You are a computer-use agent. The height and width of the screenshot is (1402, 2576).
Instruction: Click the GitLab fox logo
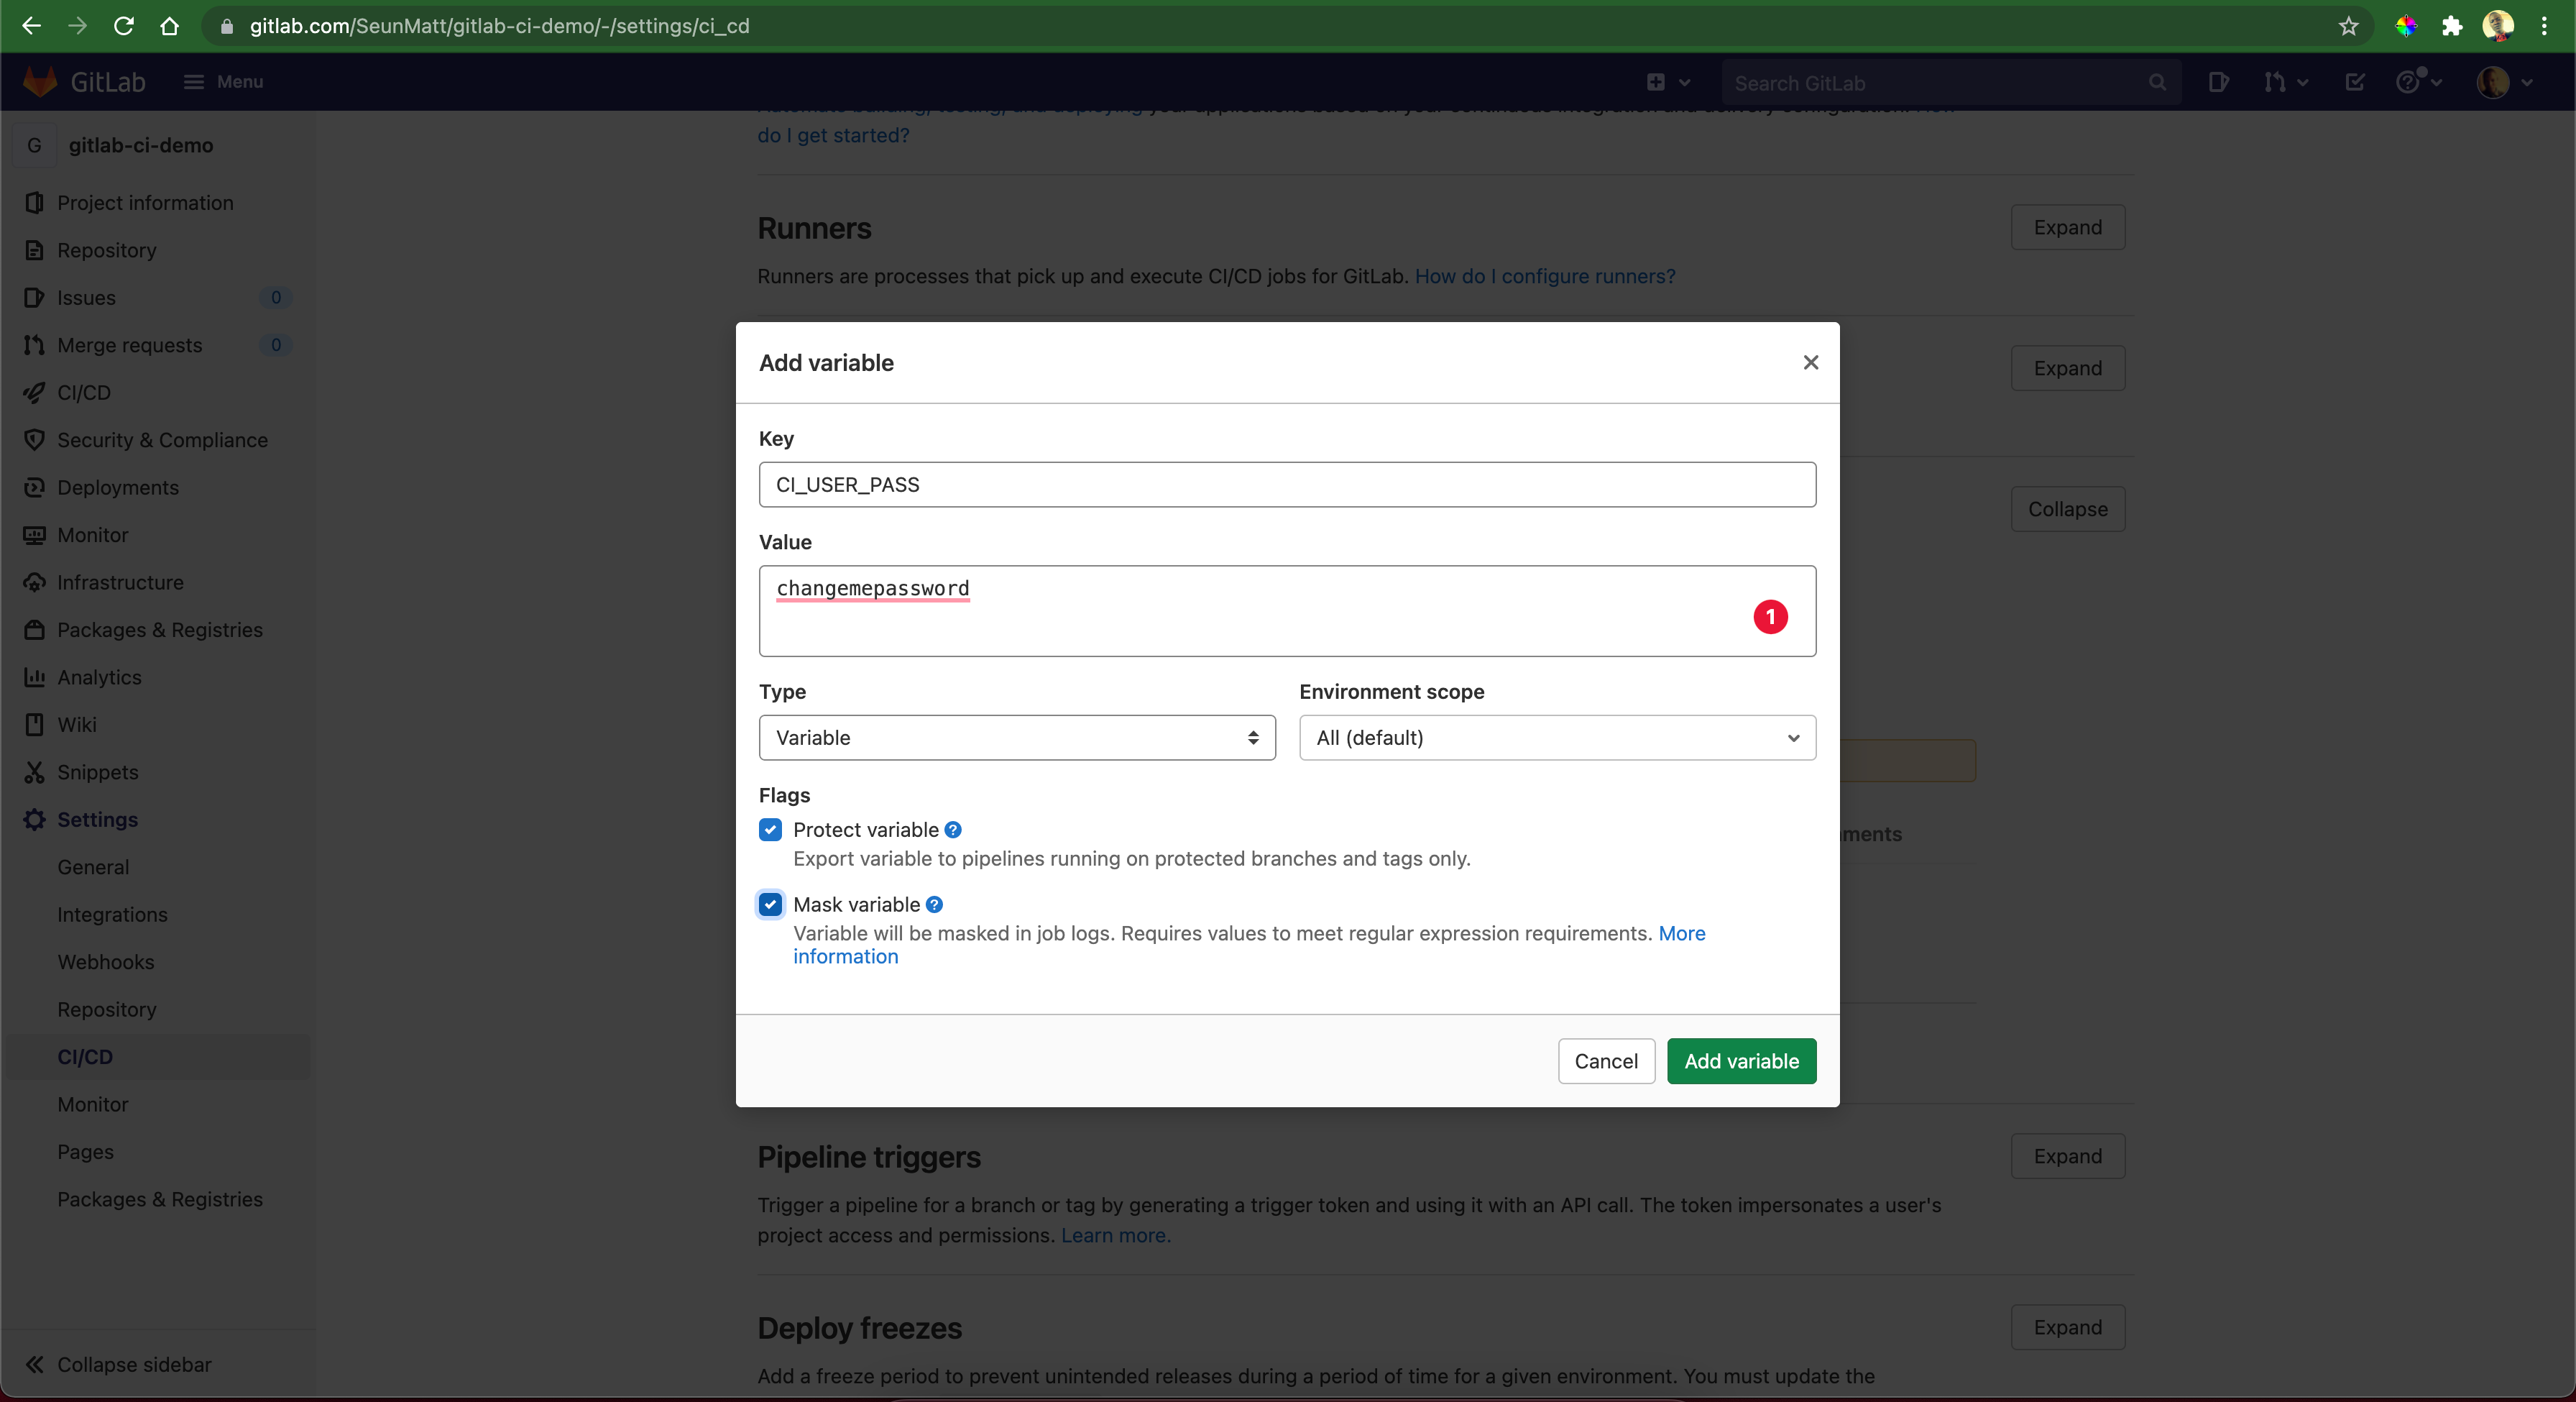tap(40, 82)
